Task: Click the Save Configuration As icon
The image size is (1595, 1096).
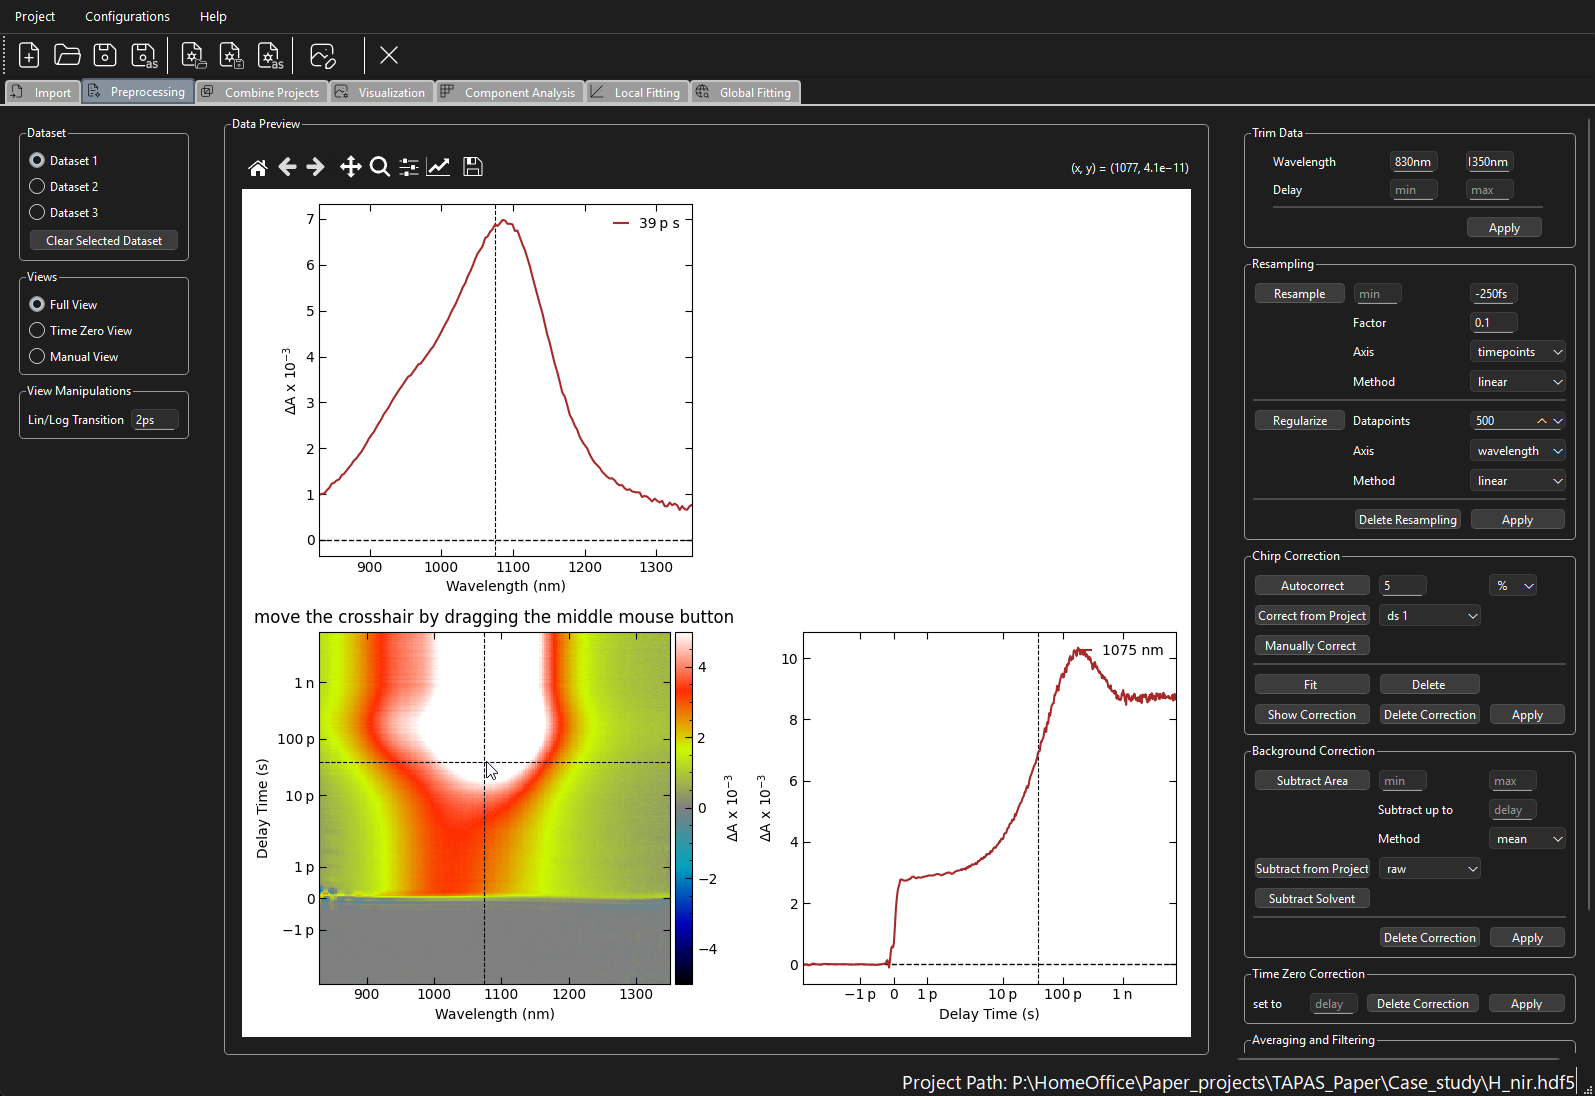Action: tap(270, 55)
